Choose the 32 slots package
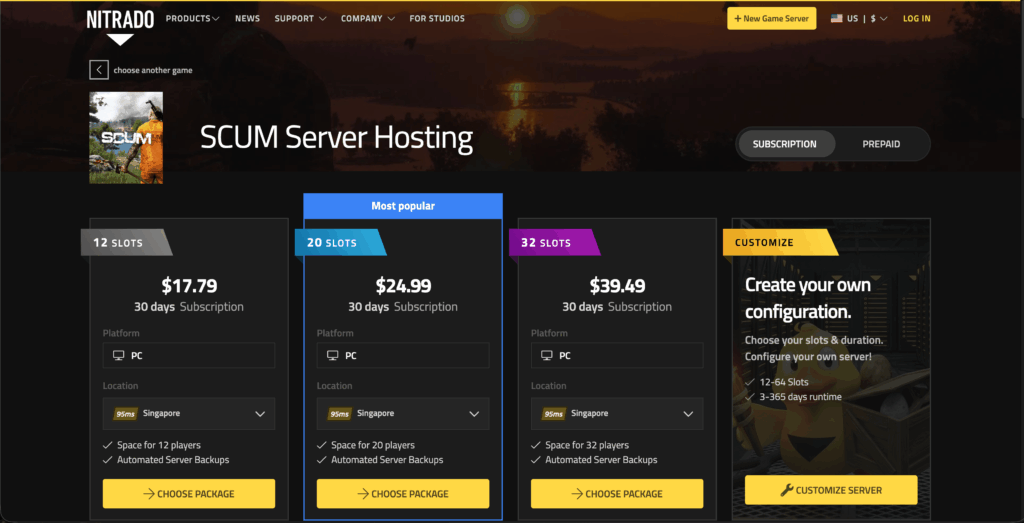1024x523 pixels. (x=617, y=494)
